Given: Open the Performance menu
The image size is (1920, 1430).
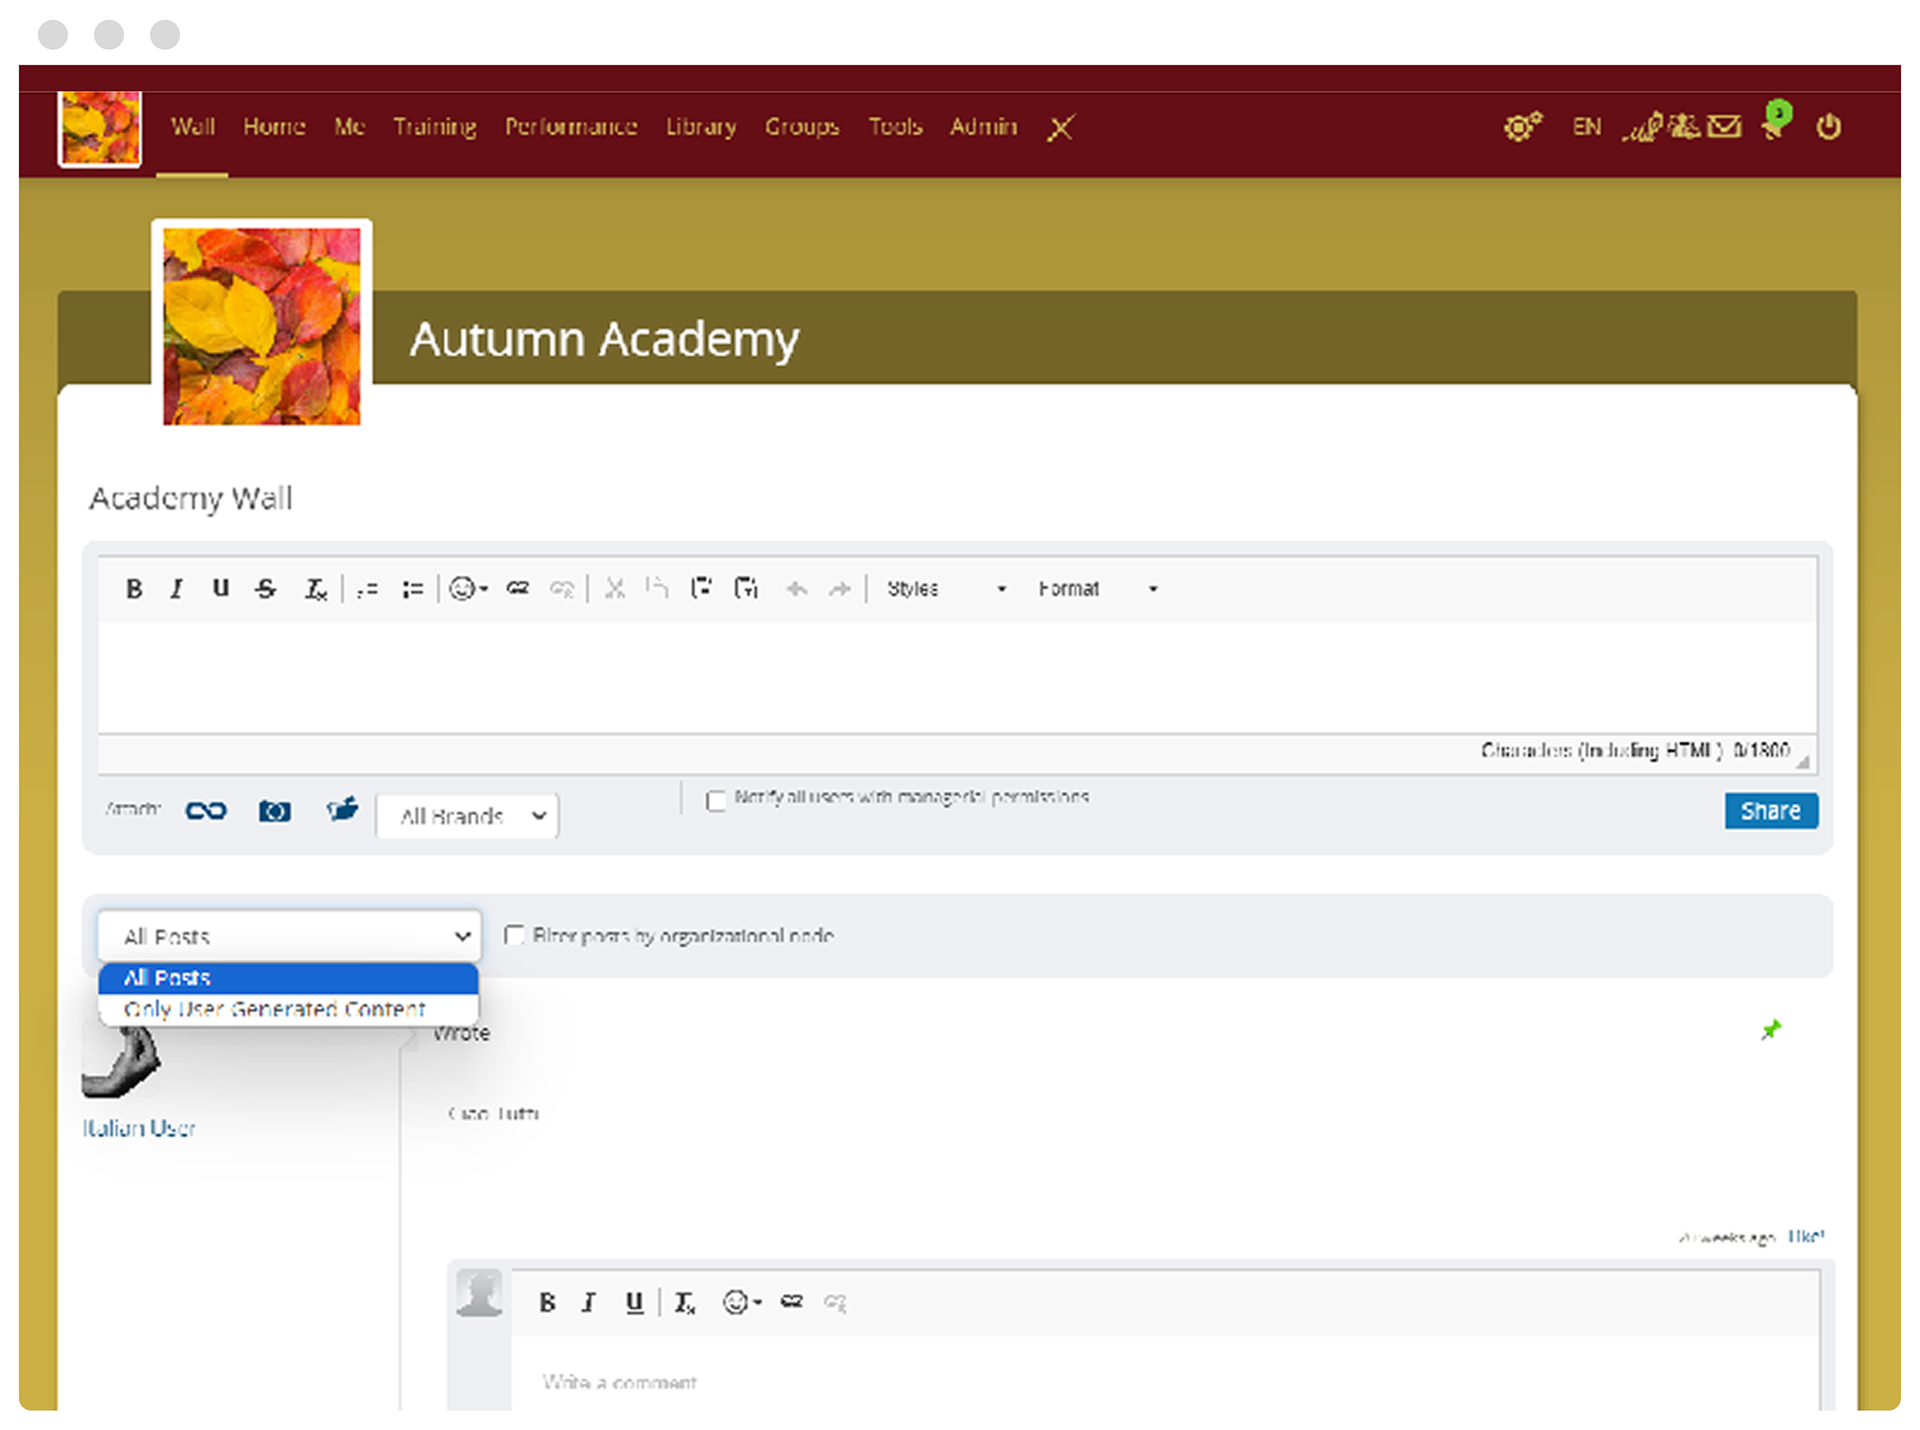Looking at the screenshot, I should point(571,127).
